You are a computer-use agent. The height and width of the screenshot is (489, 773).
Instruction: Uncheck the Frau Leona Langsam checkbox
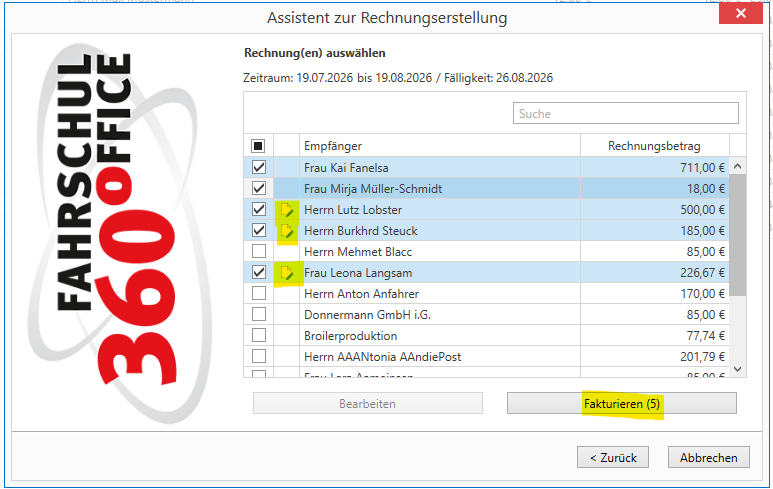point(259,272)
